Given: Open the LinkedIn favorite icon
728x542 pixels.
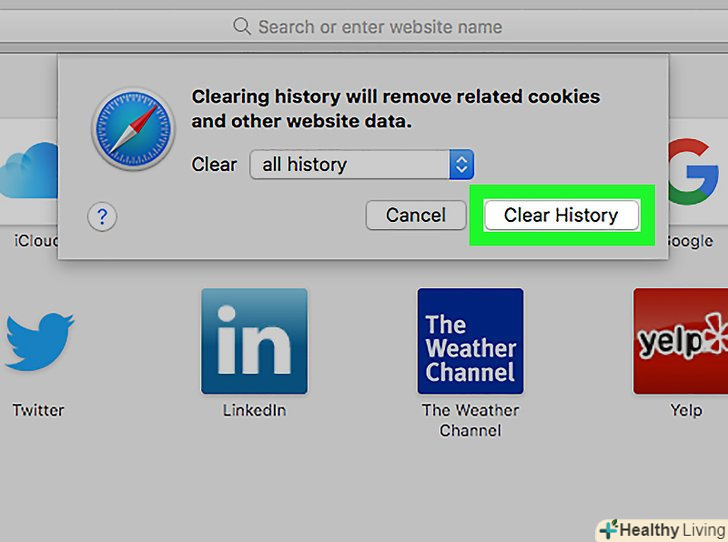Looking at the screenshot, I should pos(254,341).
